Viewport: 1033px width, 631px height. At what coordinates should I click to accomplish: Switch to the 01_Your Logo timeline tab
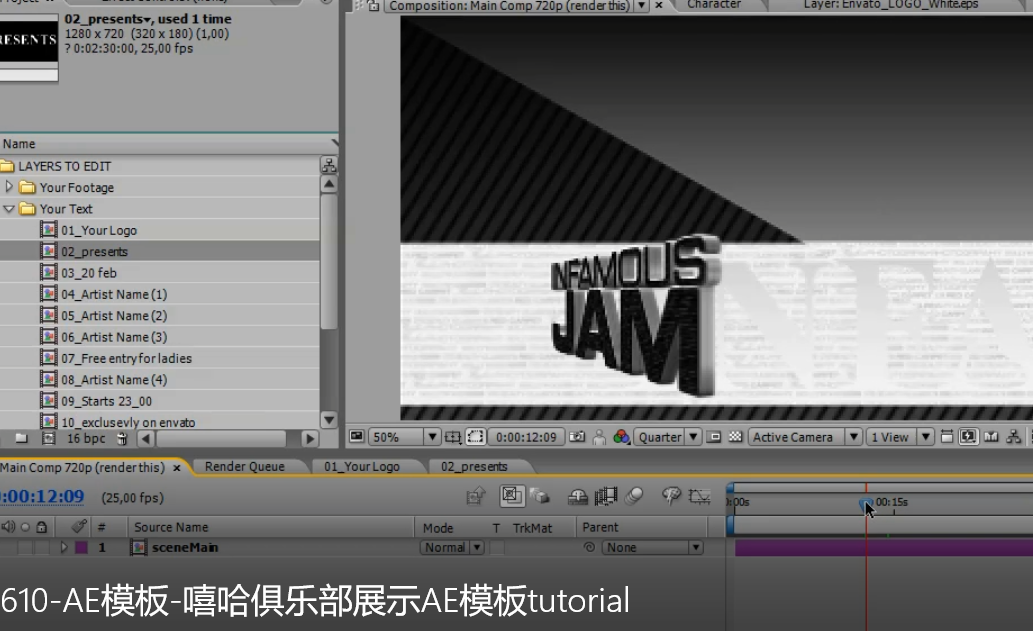click(x=362, y=466)
